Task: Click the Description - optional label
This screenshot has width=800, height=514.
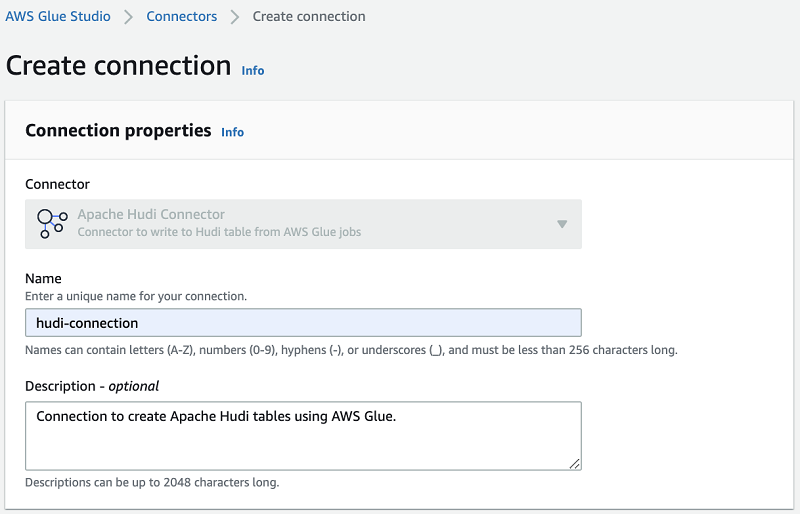Action: [92, 386]
